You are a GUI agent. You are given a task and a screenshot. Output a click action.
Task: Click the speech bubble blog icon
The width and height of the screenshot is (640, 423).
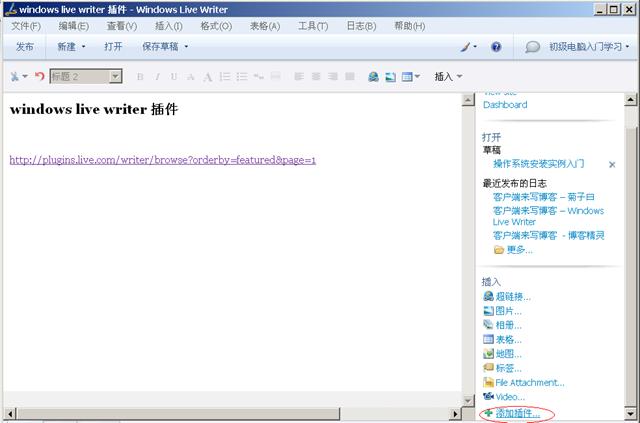[x=532, y=47]
